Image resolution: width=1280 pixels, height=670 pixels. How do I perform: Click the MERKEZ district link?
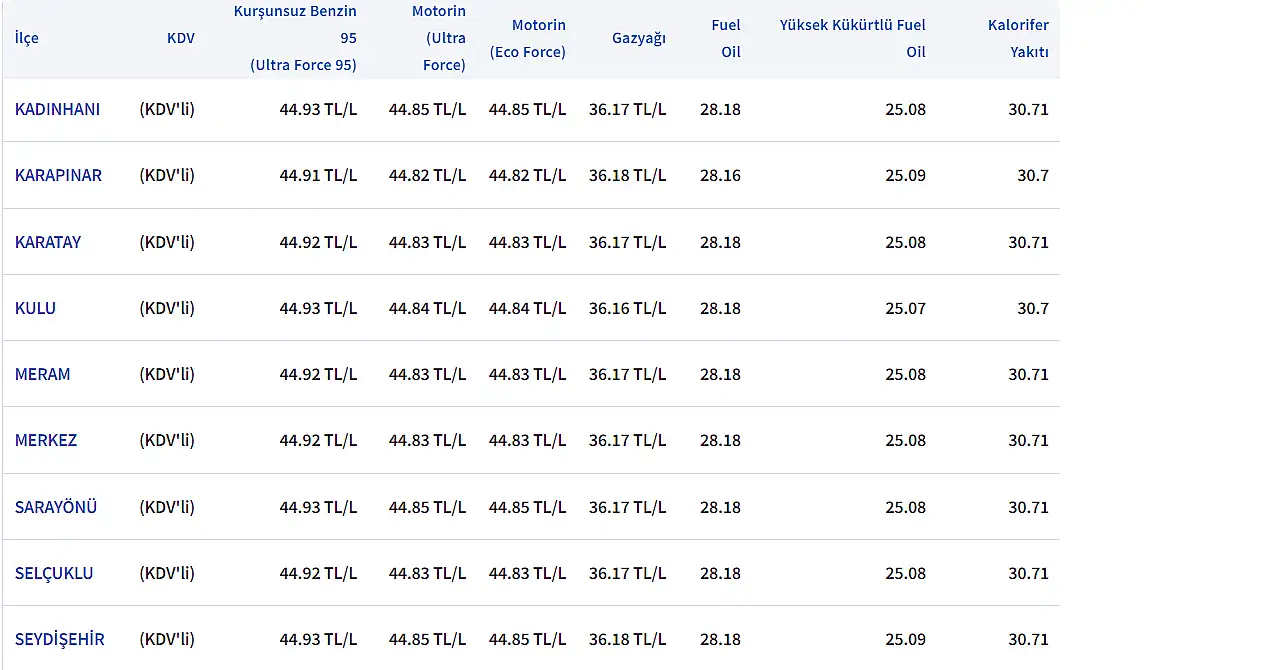coord(46,440)
